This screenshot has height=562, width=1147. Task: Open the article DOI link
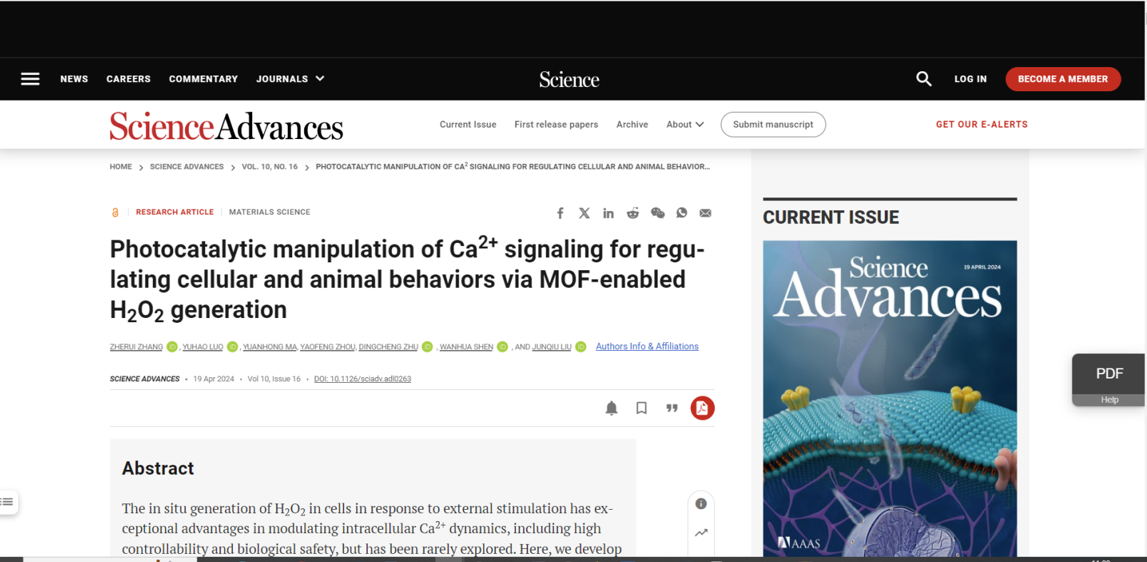point(362,379)
